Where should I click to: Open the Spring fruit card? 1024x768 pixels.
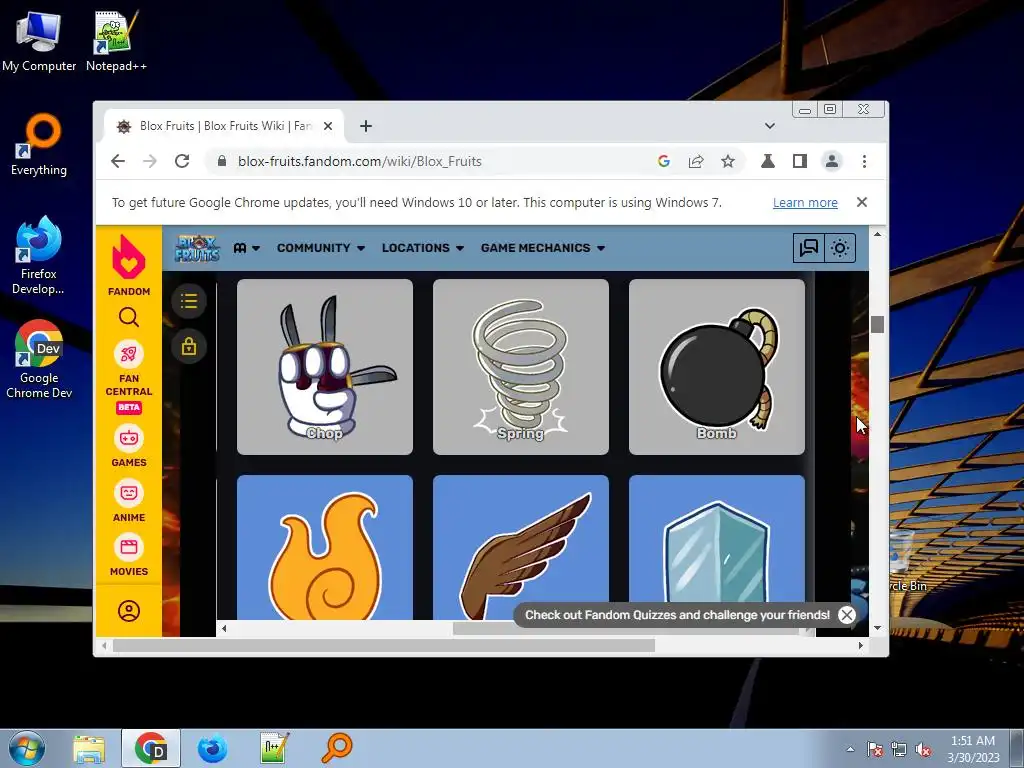point(520,367)
